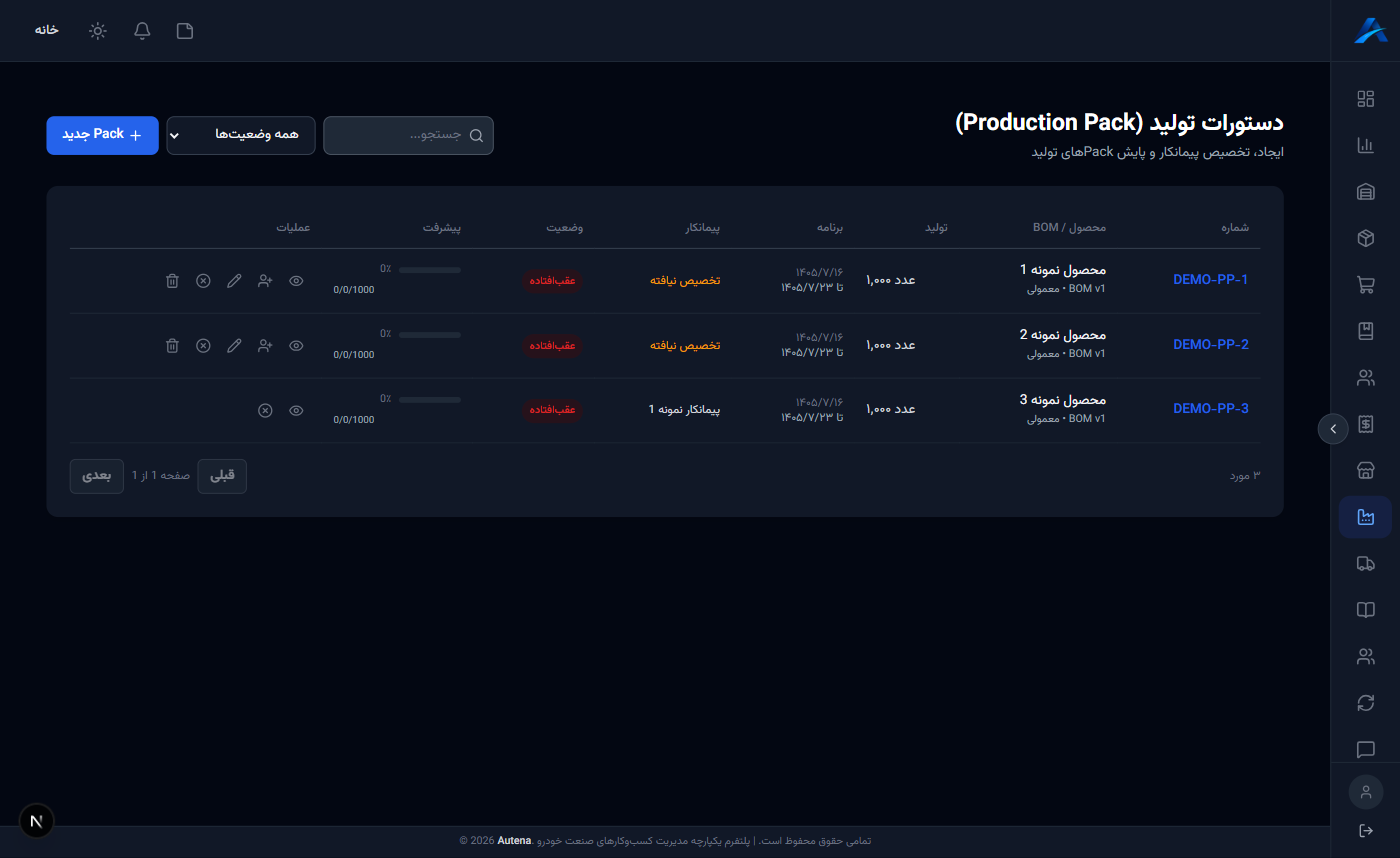The image size is (1400, 858).
Task: Open the chat message icon in sidebar
Action: point(1365,749)
